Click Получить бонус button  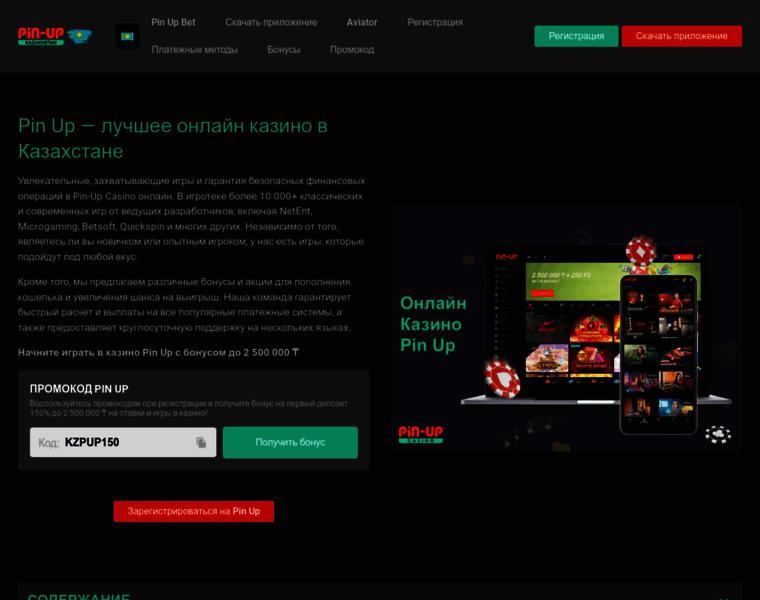tap(290, 442)
